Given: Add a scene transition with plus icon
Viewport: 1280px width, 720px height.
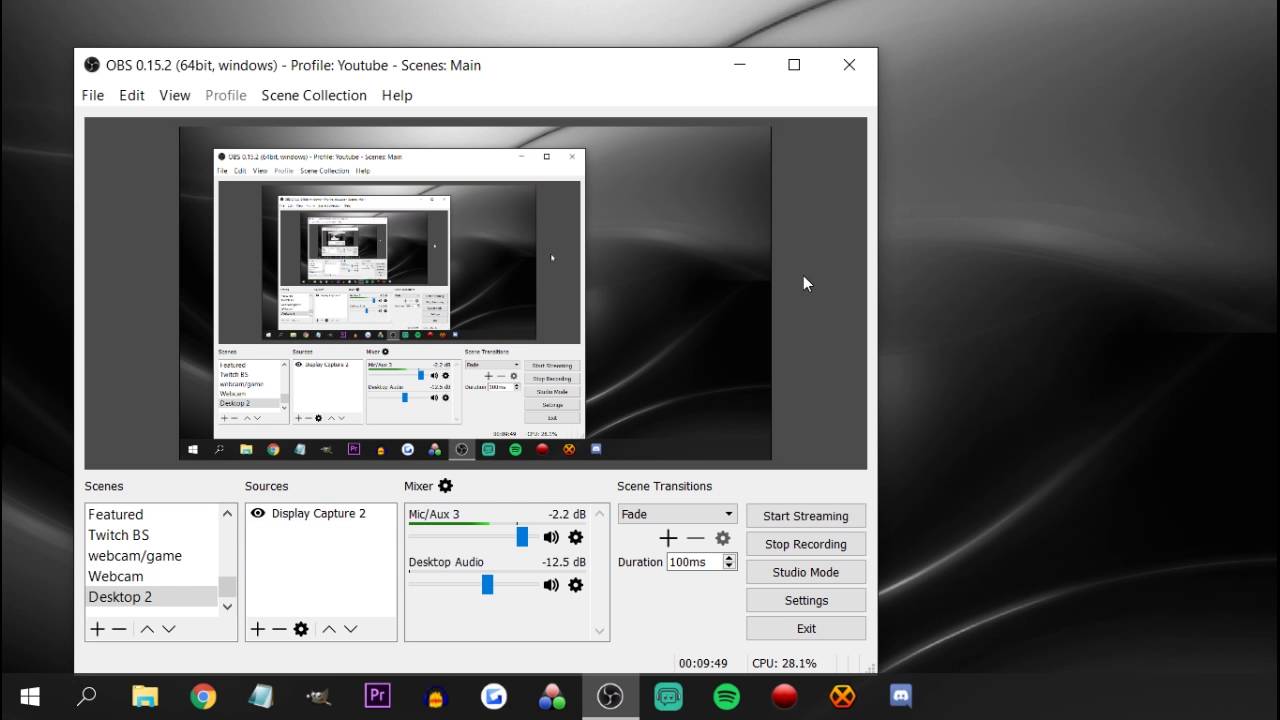Looking at the screenshot, I should point(668,538).
